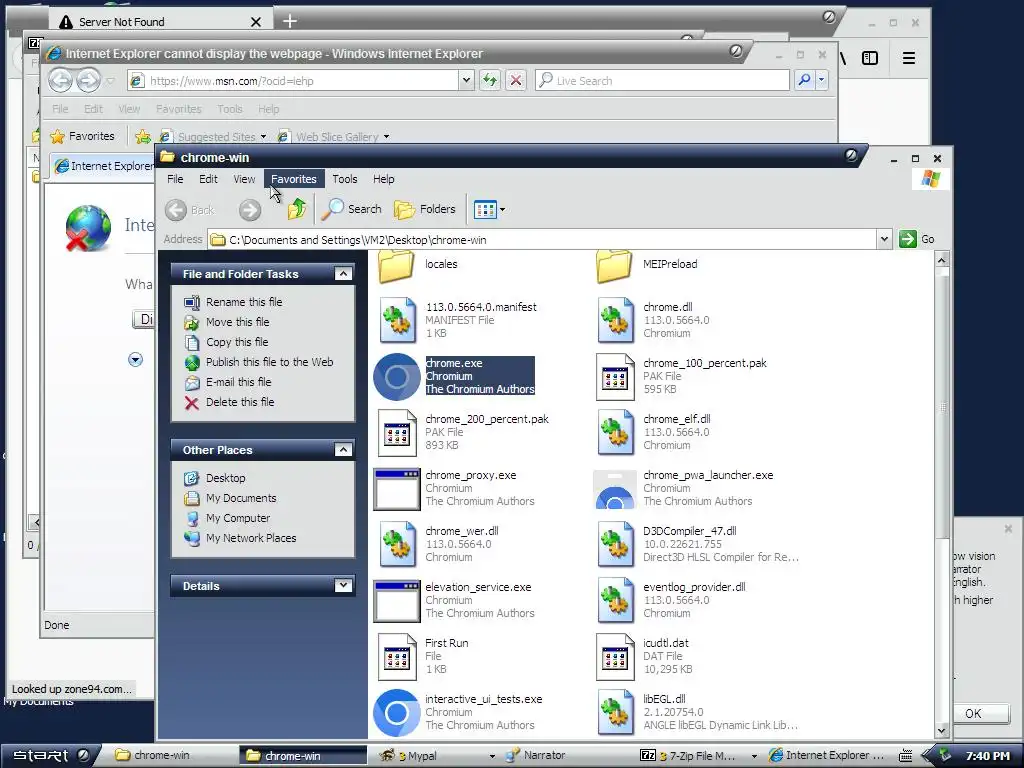Click the explorer address path field
1024x768 pixels.
click(x=543, y=240)
